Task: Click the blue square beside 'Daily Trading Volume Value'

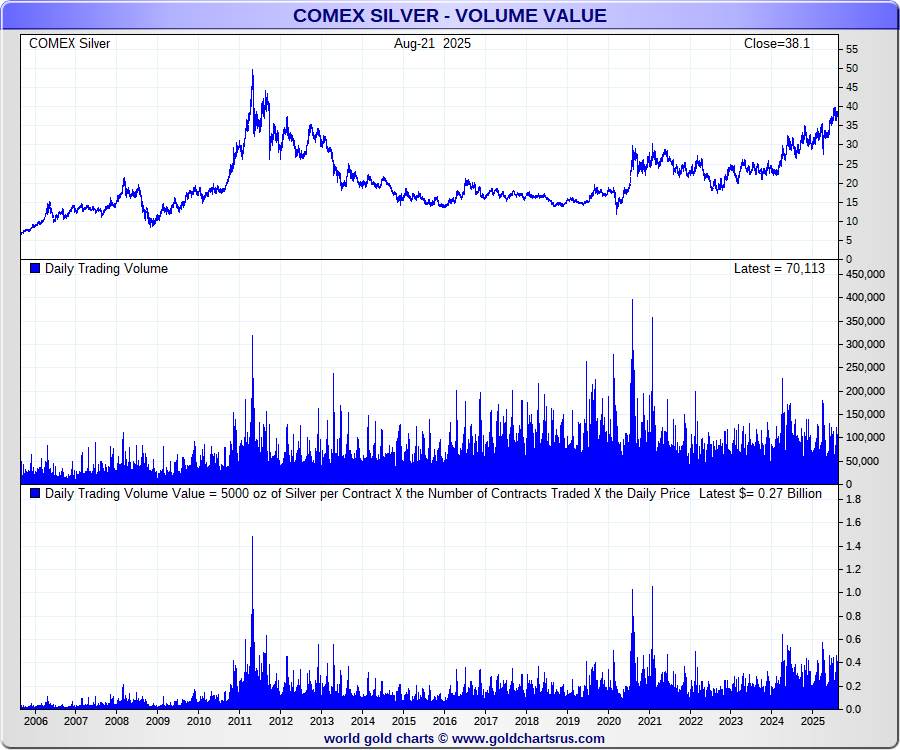Action: coord(35,493)
